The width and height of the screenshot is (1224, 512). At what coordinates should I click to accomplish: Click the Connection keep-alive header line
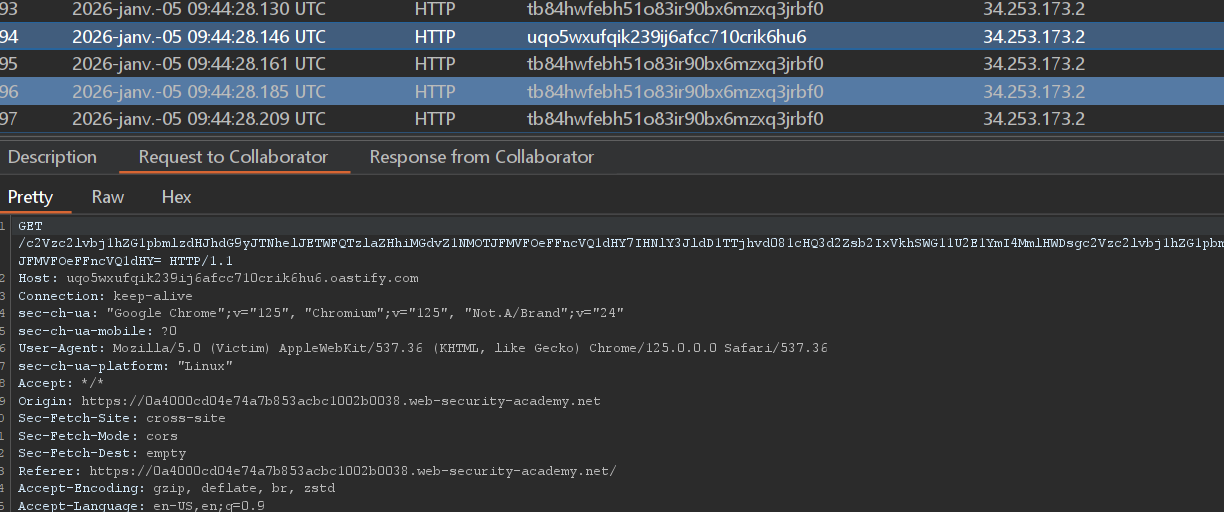click(95, 296)
